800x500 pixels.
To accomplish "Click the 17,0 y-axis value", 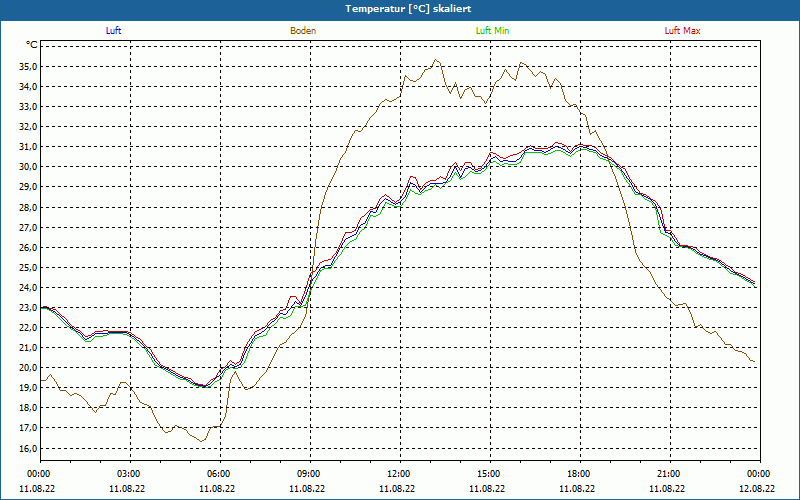I will (28, 428).
